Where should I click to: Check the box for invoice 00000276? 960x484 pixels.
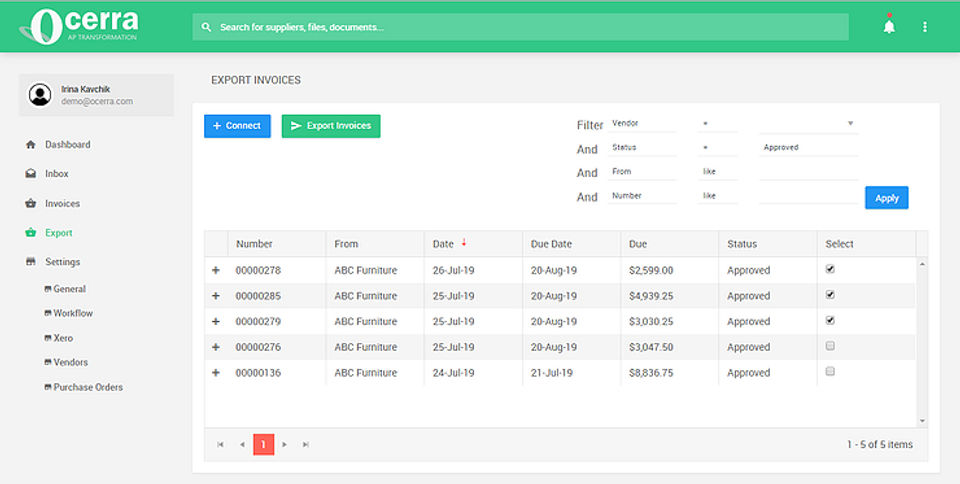tap(830, 346)
